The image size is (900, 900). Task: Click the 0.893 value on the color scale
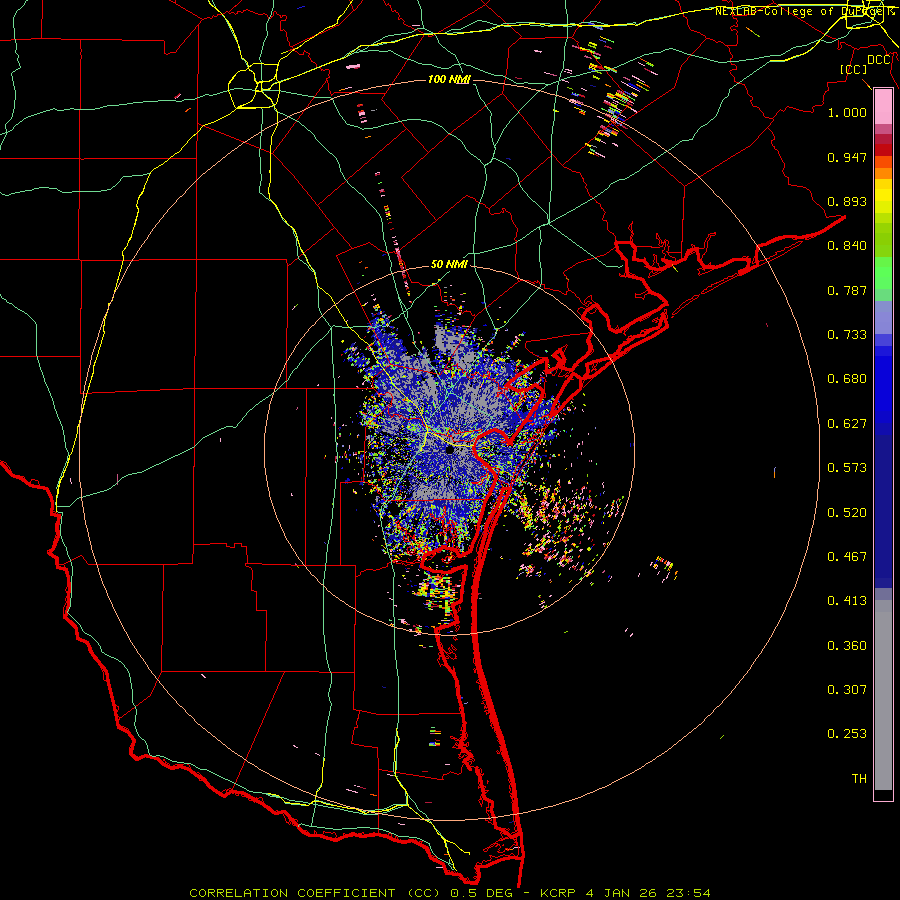847,201
